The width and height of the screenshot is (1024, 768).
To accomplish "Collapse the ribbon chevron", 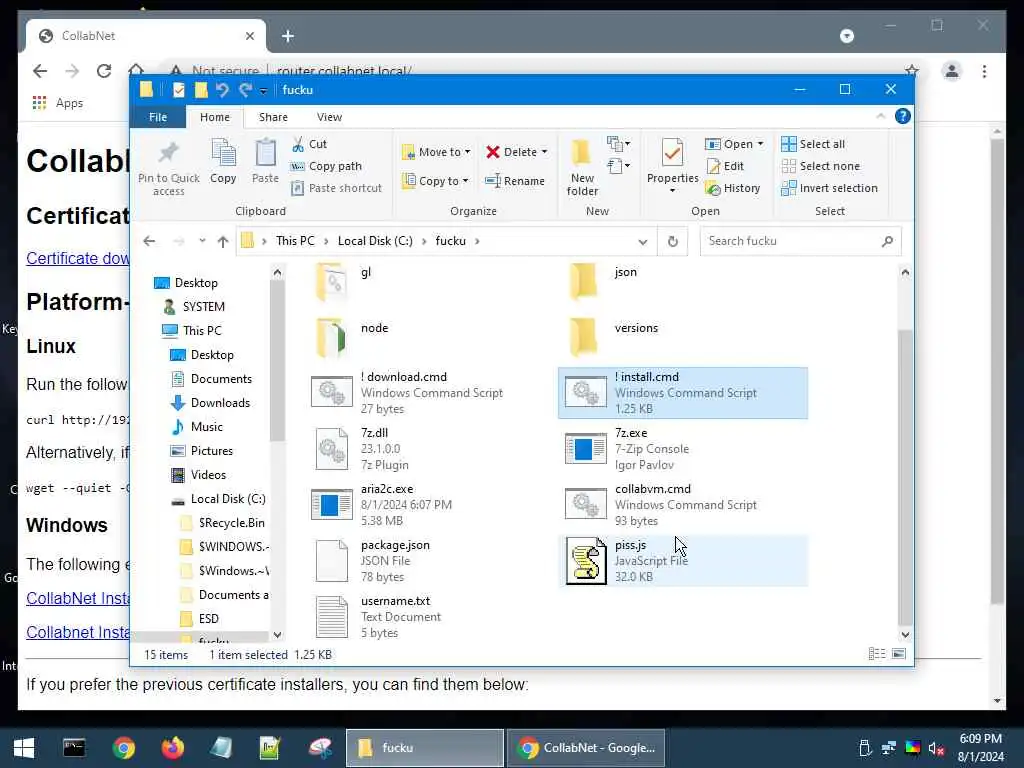I will pyautogui.click(x=880, y=116).
